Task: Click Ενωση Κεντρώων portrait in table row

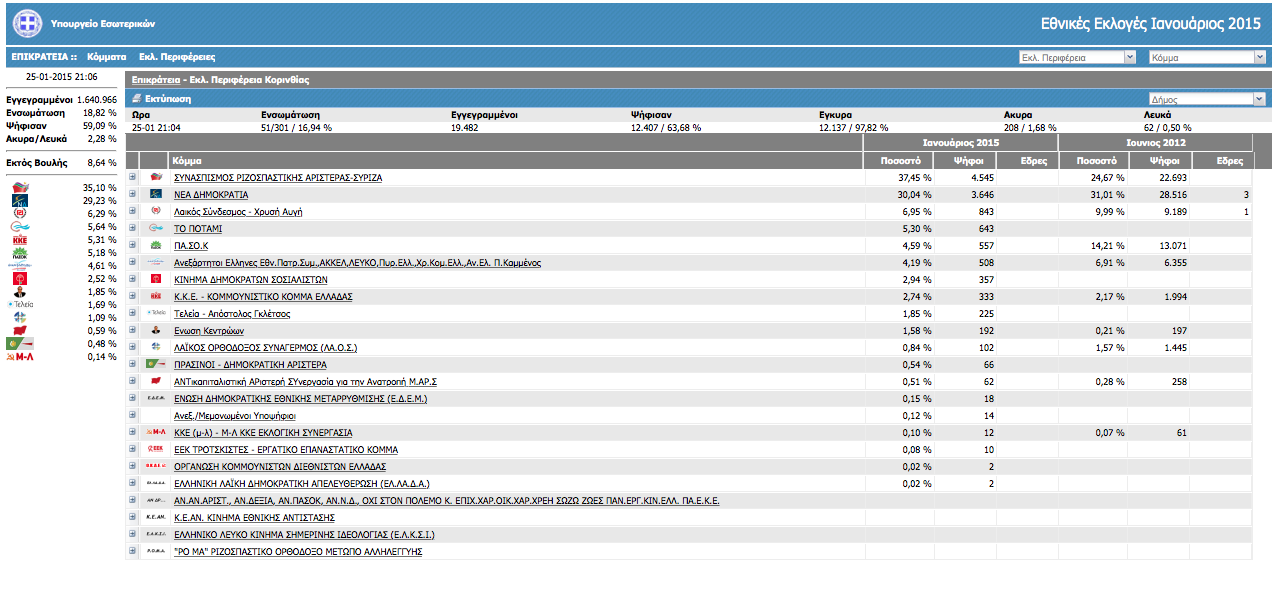Action: tap(155, 331)
